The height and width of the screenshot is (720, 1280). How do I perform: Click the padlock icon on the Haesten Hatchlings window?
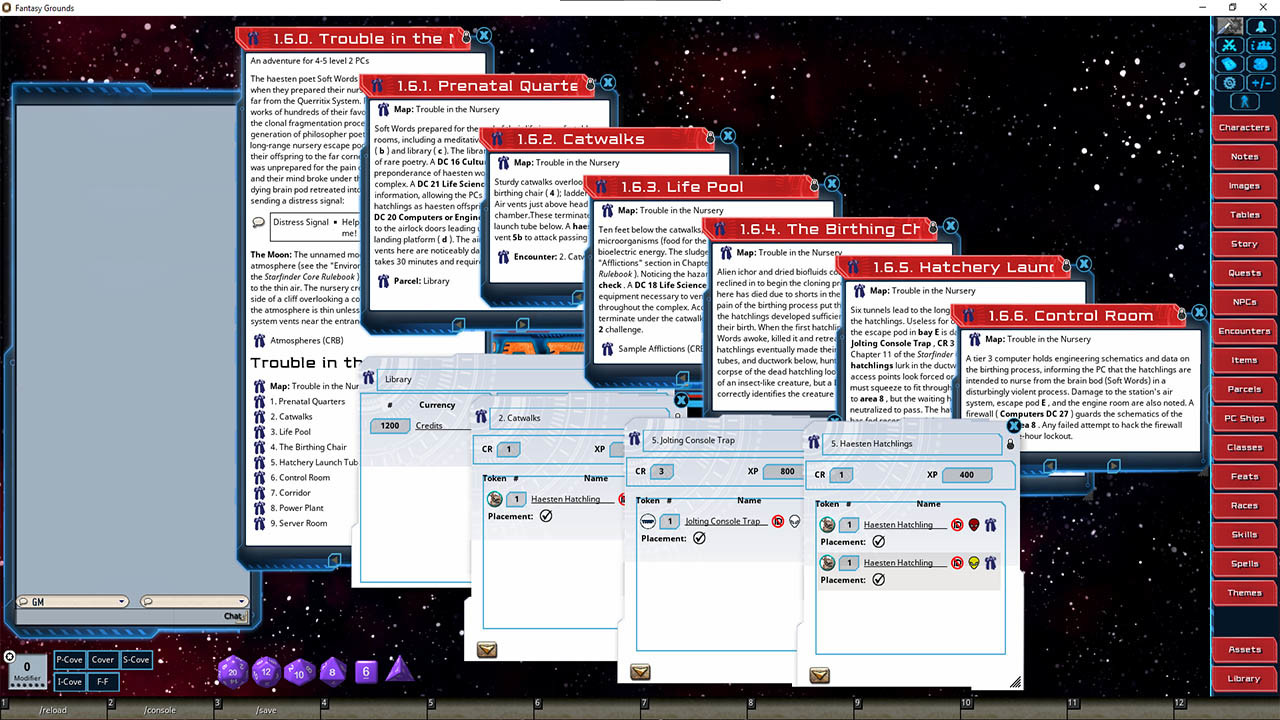[x=1010, y=443]
